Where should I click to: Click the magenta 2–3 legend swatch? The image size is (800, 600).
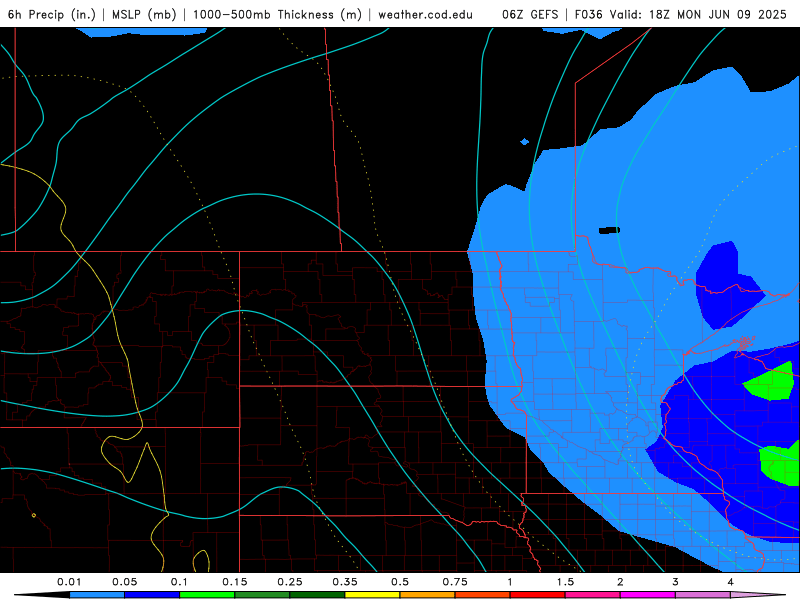(x=648, y=595)
